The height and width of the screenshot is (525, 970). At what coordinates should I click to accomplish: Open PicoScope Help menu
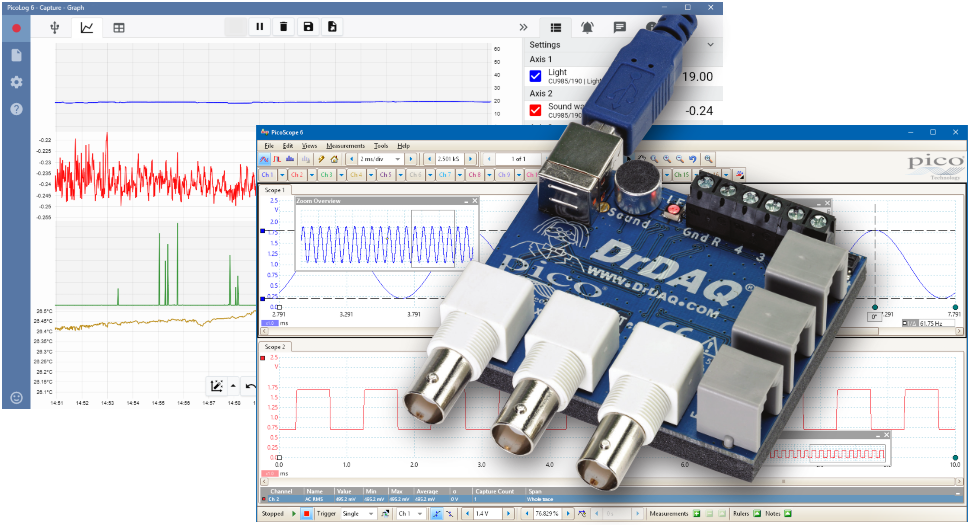(x=403, y=146)
